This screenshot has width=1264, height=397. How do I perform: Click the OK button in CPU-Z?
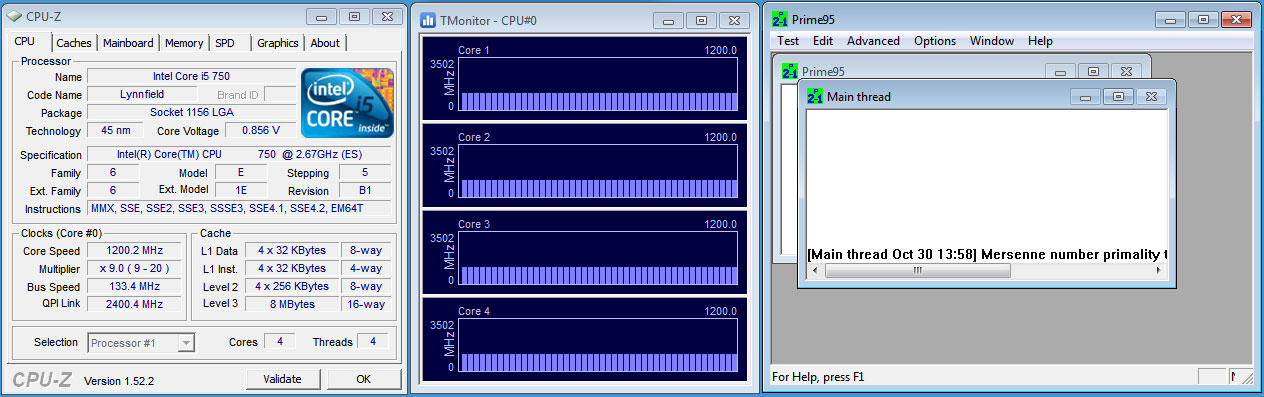(x=364, y=379)
